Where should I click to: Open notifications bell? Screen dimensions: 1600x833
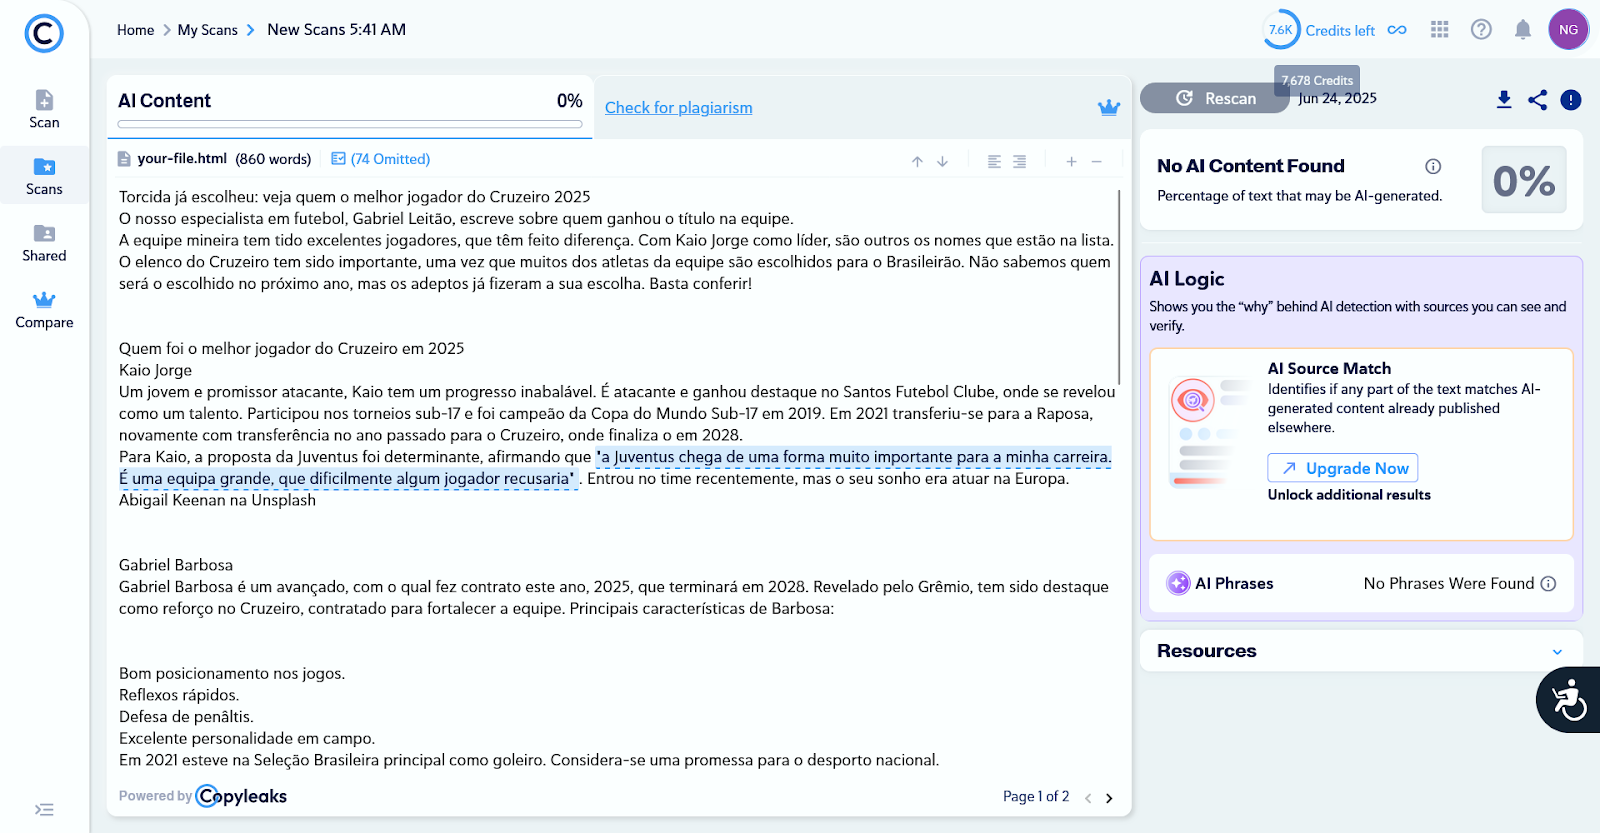click(x=1522, y=30)
